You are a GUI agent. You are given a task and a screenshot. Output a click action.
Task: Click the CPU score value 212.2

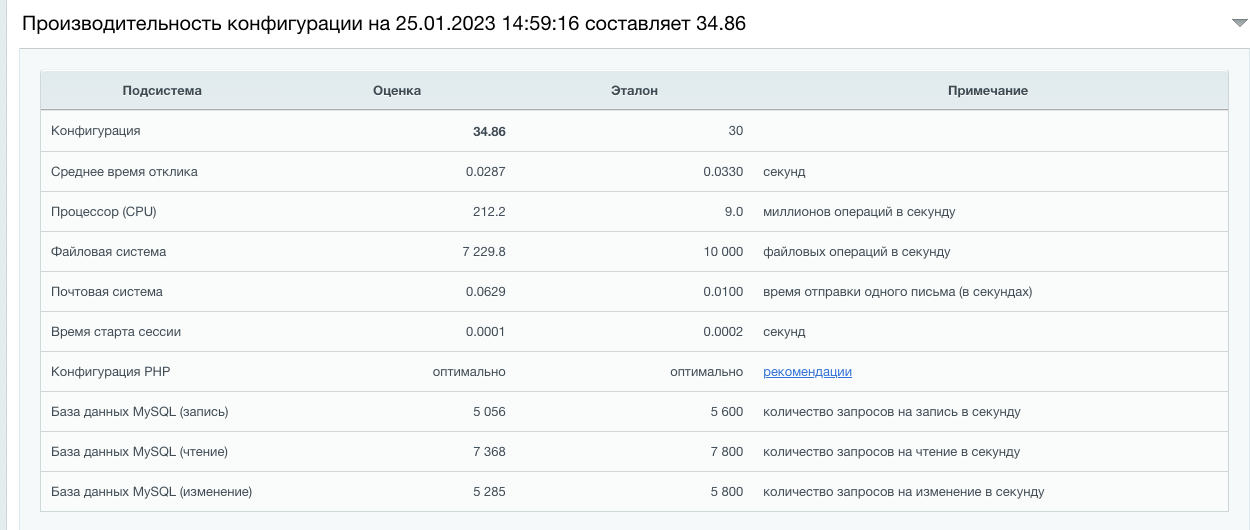(489, 212)
